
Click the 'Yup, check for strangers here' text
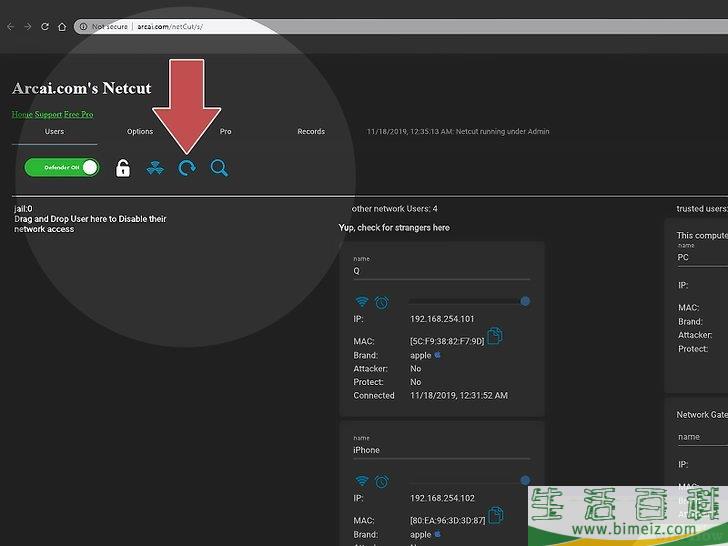[394, 228]
